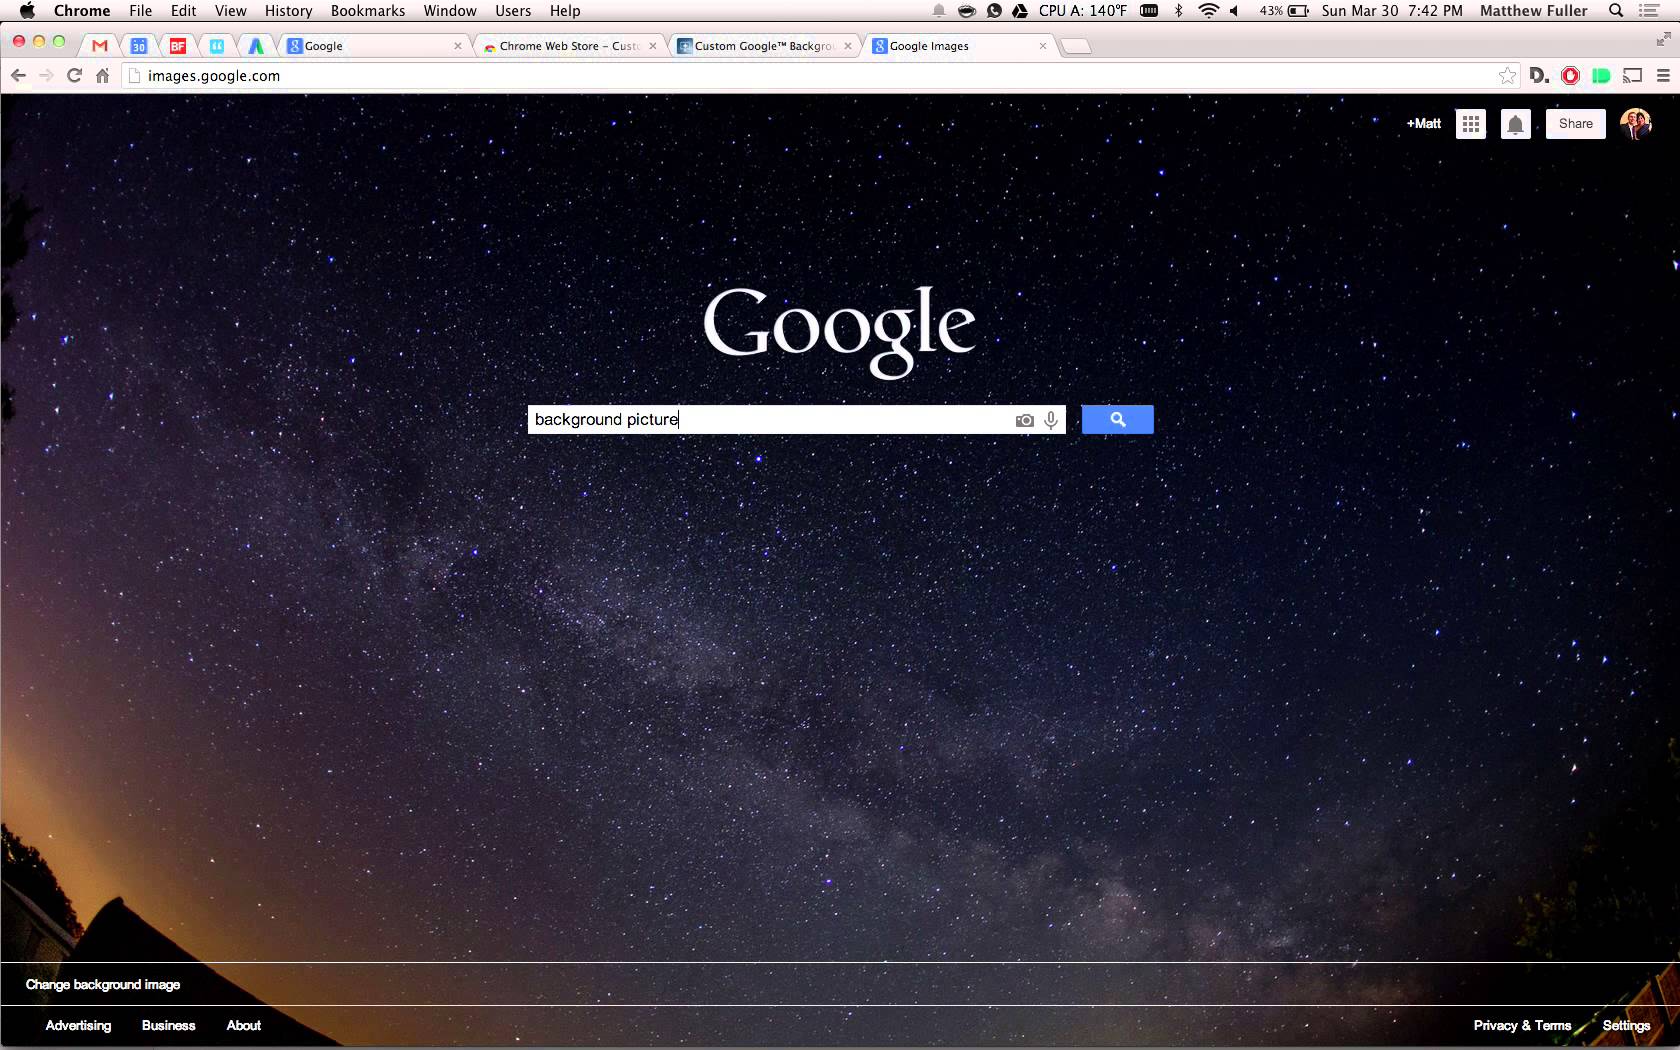1680x1050 pixels.
Task: Close the Google Images tab
Action: pyautogui.click(x=1043, y=46)
